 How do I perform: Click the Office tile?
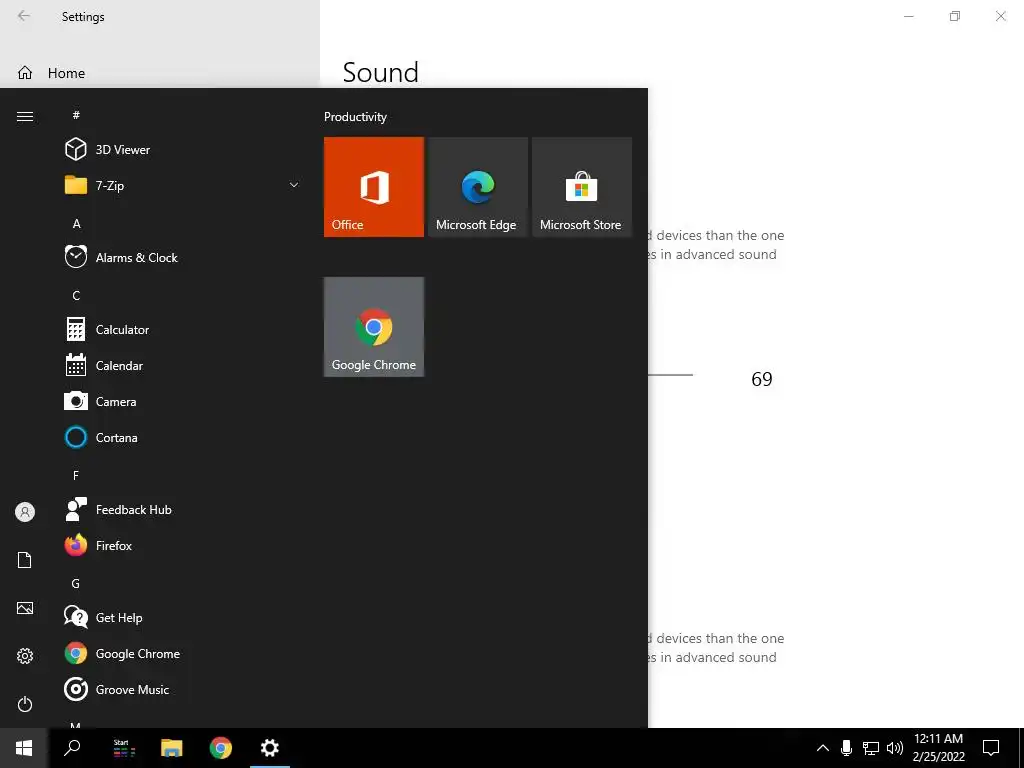point(374,187)
